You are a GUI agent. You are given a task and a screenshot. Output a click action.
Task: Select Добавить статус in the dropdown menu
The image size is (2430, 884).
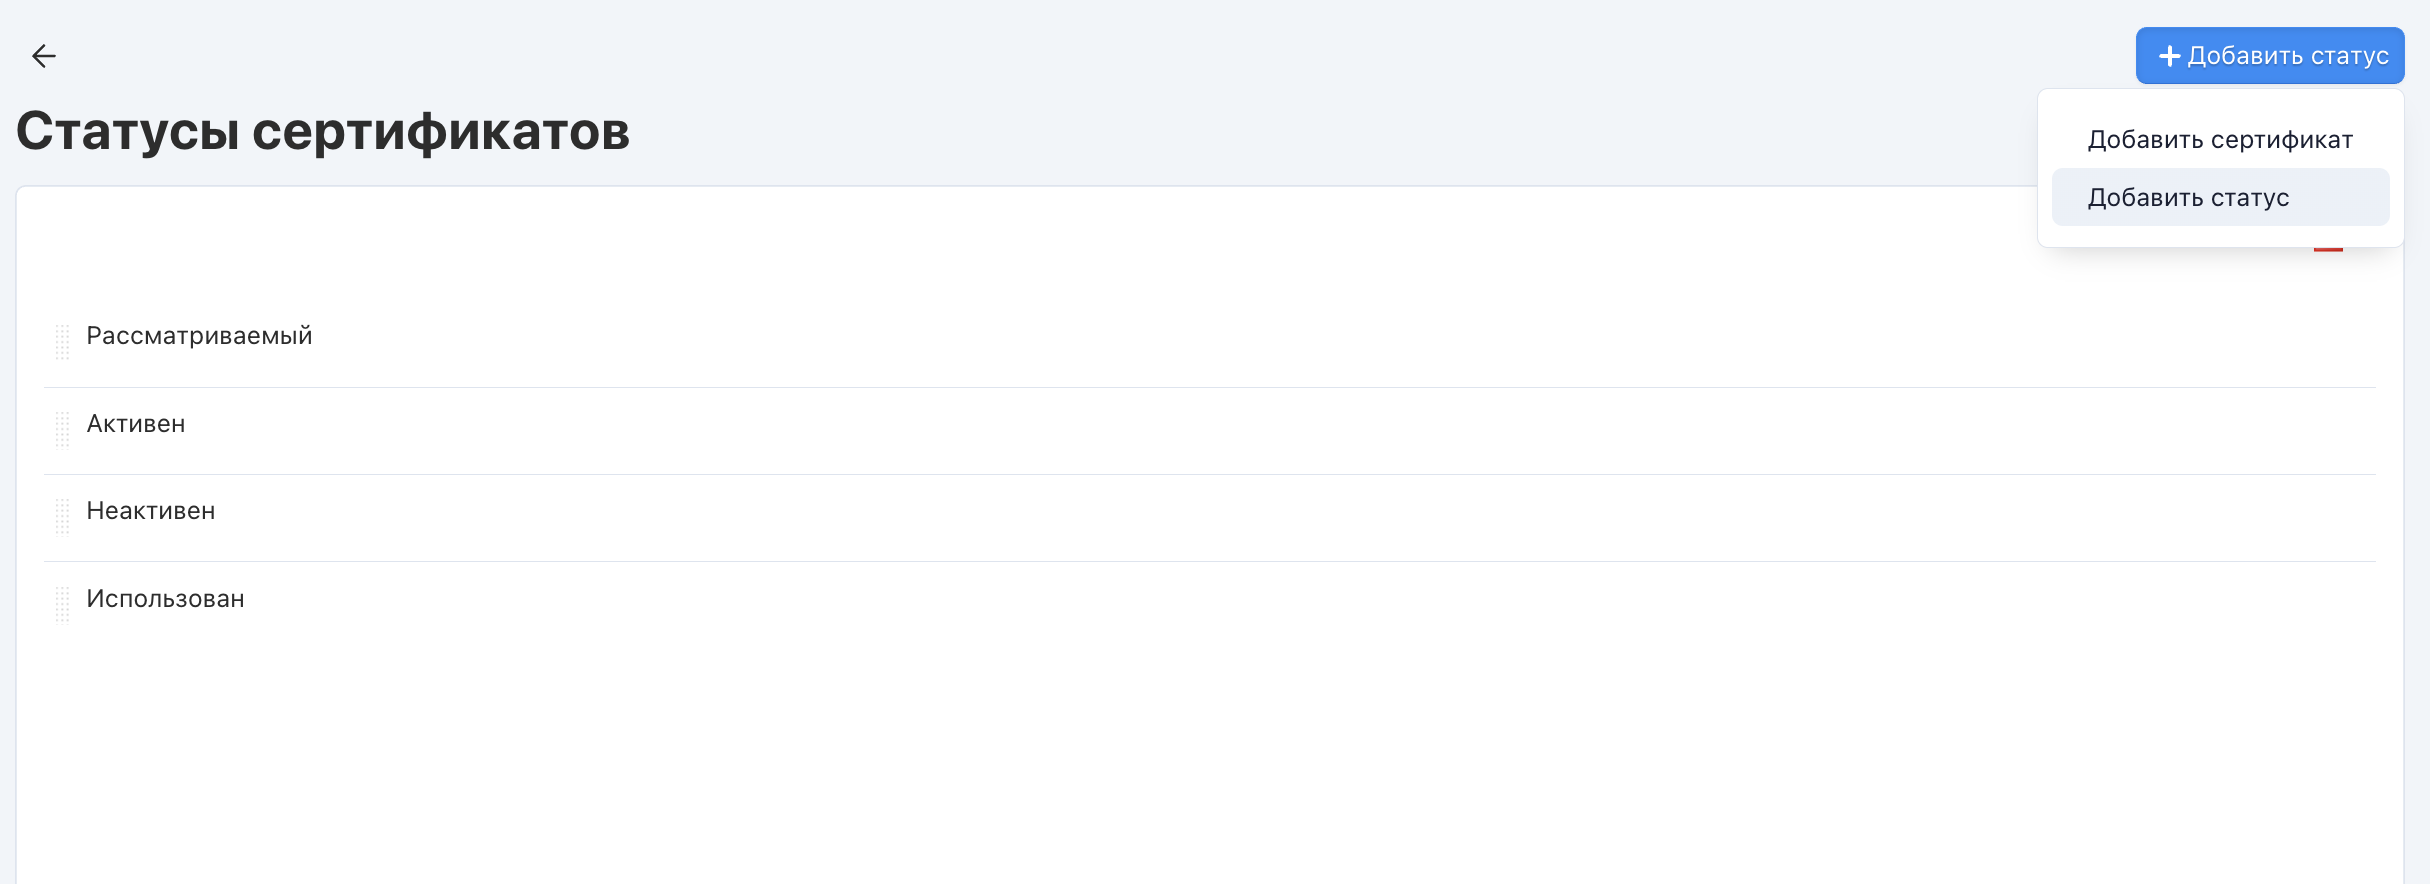(x=2188, y=198)
